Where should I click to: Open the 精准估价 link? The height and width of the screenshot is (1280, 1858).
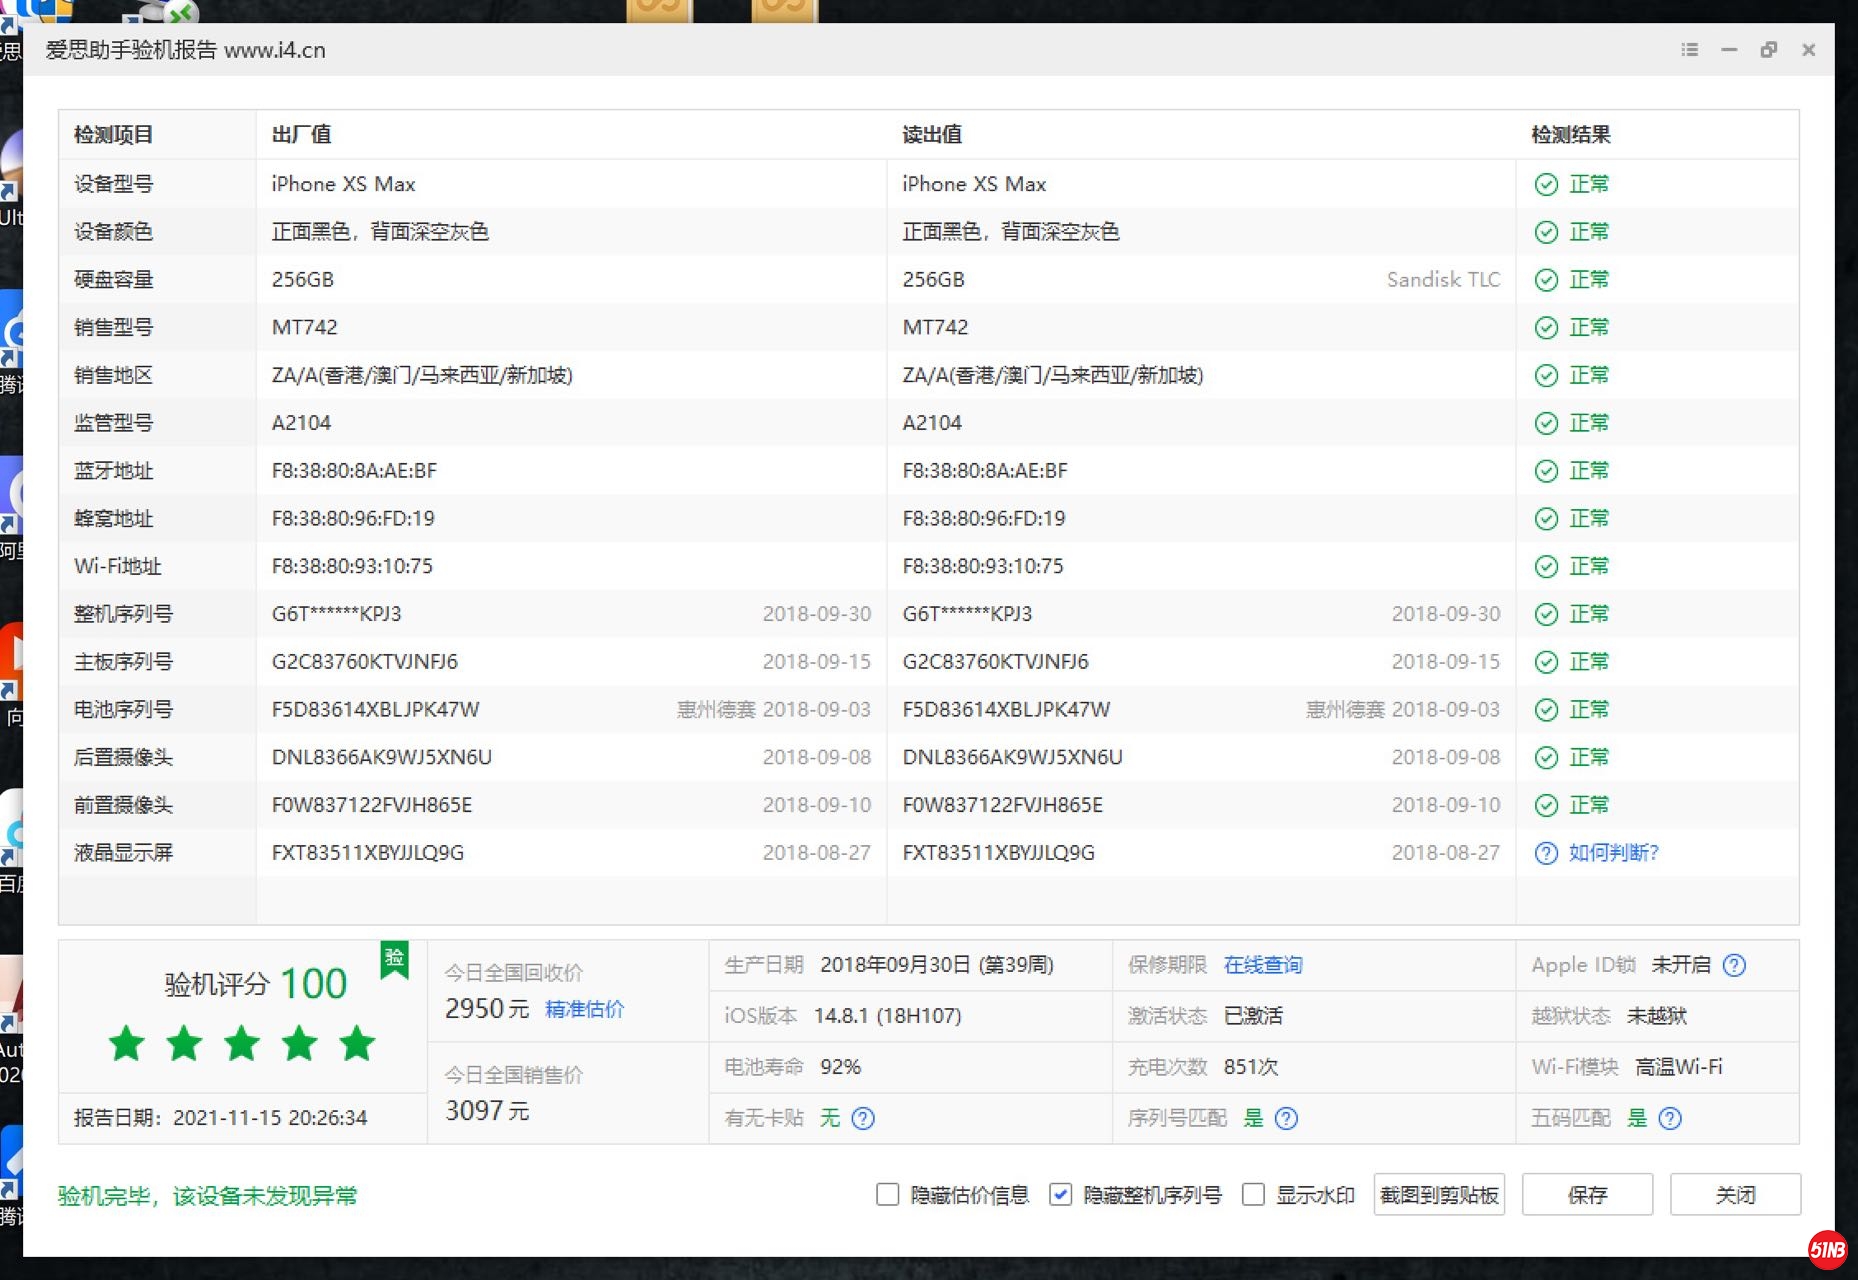584,1009
